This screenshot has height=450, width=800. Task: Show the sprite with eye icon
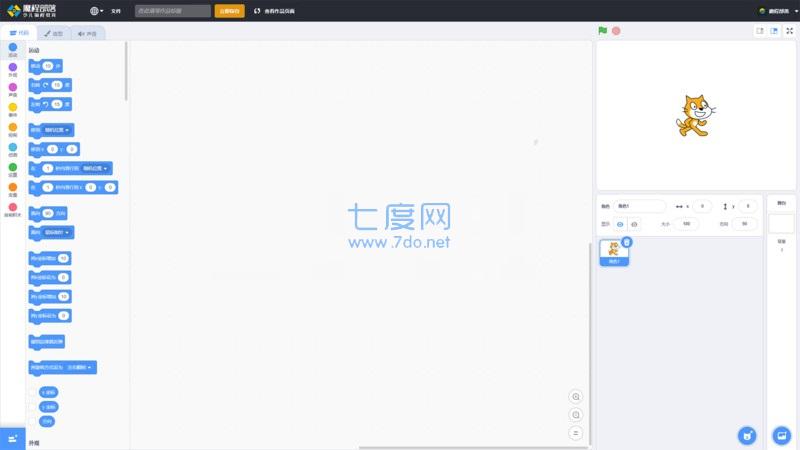tap(620, 224)
